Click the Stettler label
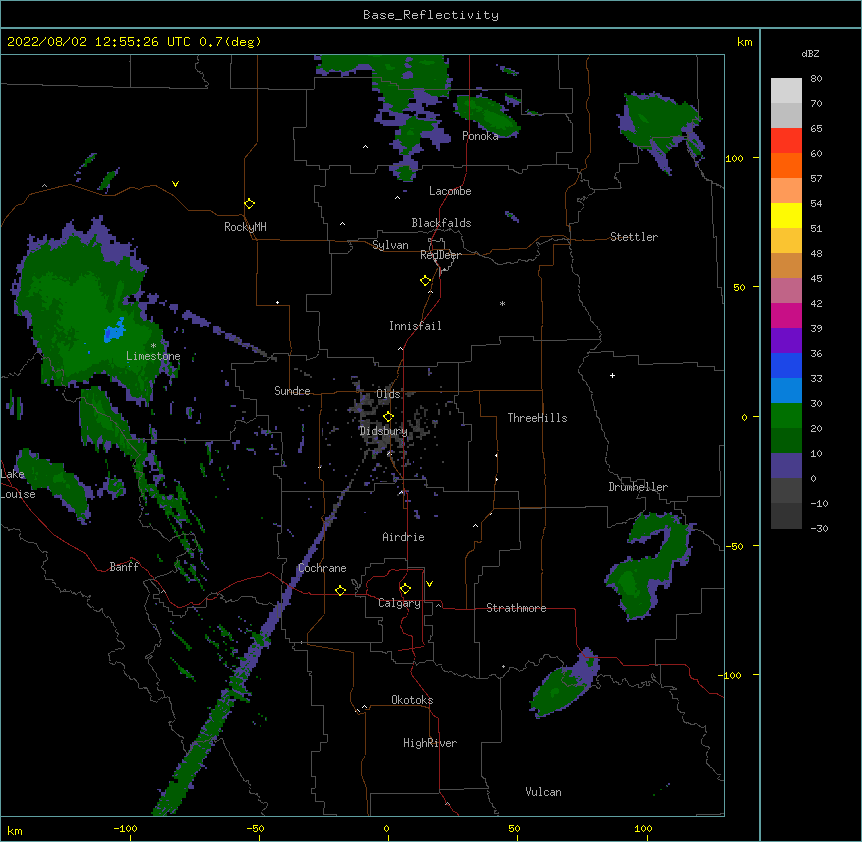The height and width of the screenshot is (842, 862). 634,237
